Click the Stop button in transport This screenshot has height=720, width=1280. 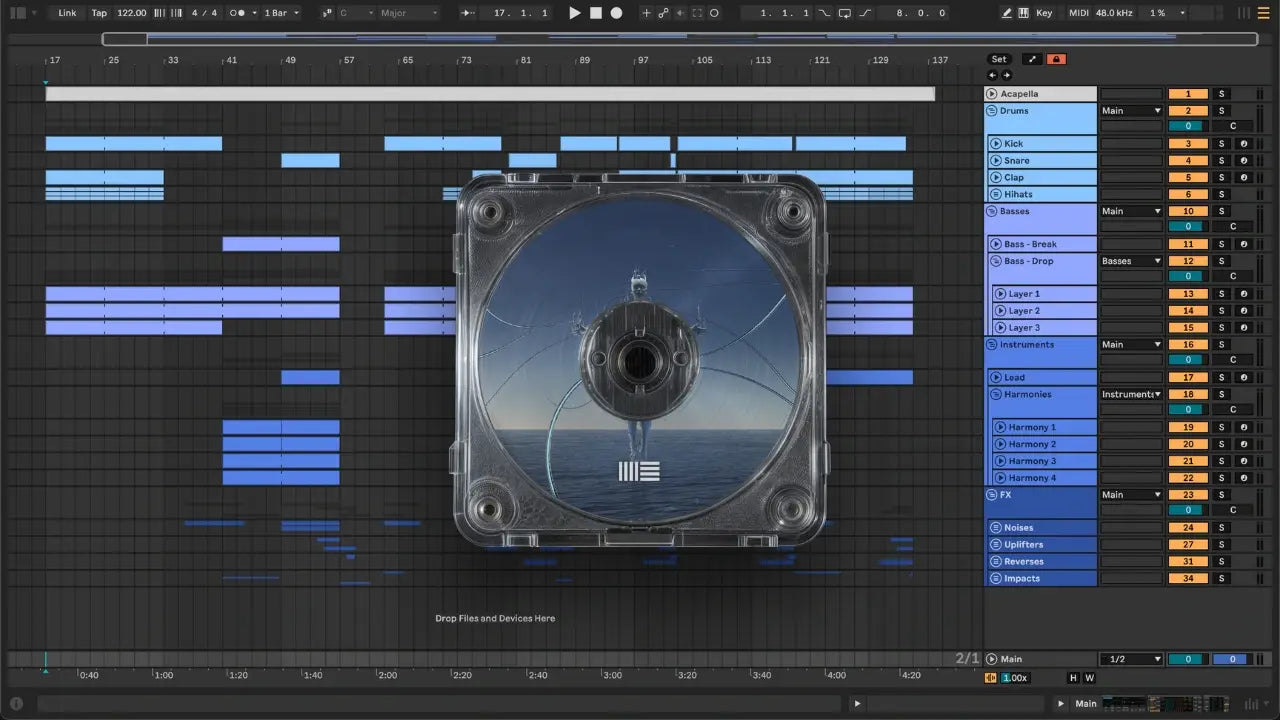pyautogui.click(x=595, y=13)
